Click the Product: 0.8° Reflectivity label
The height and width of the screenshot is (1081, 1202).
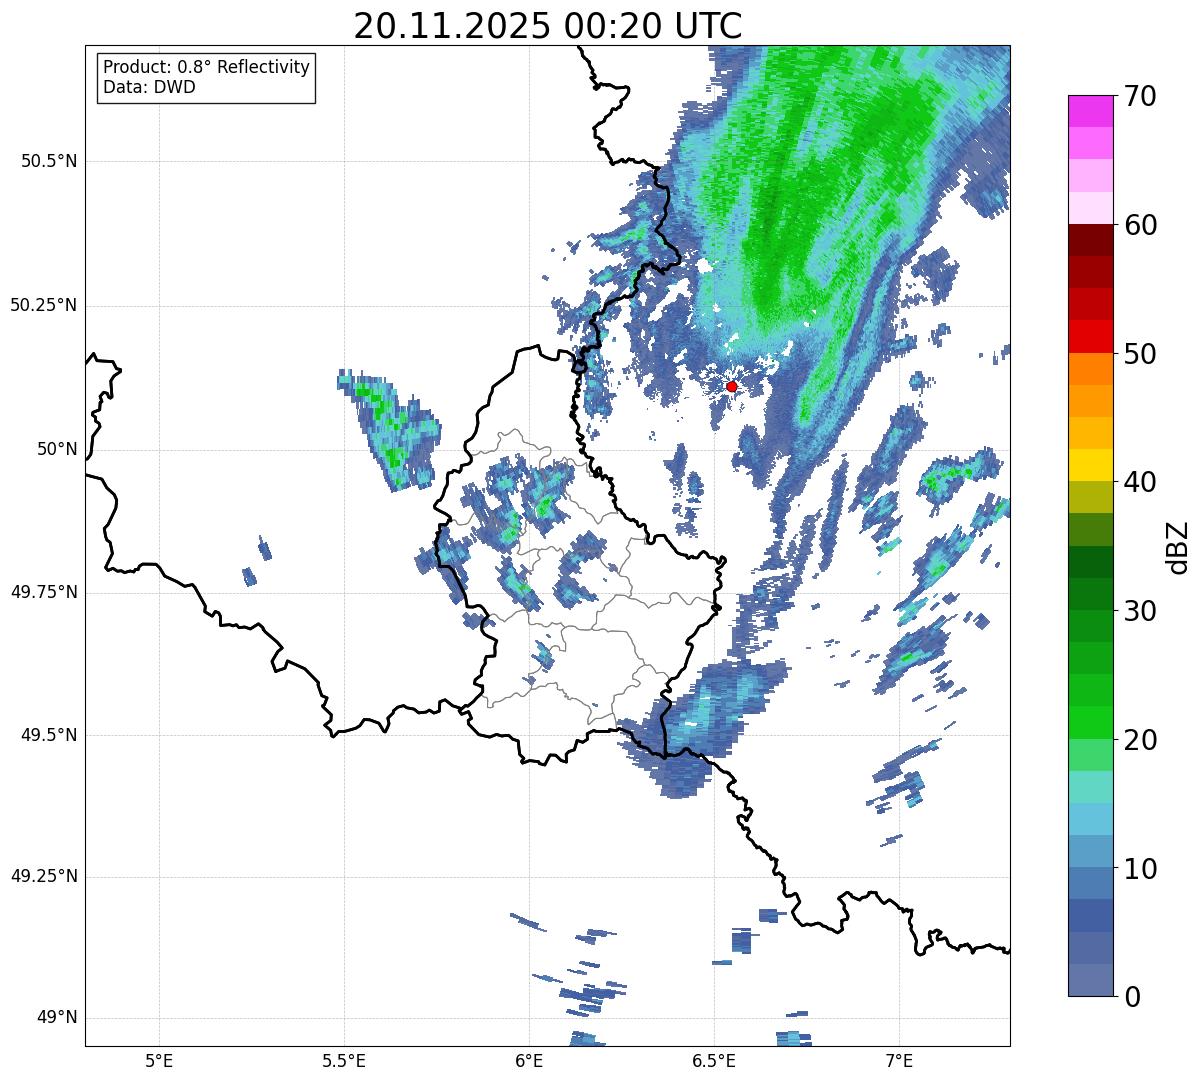(x=207, y=67)
